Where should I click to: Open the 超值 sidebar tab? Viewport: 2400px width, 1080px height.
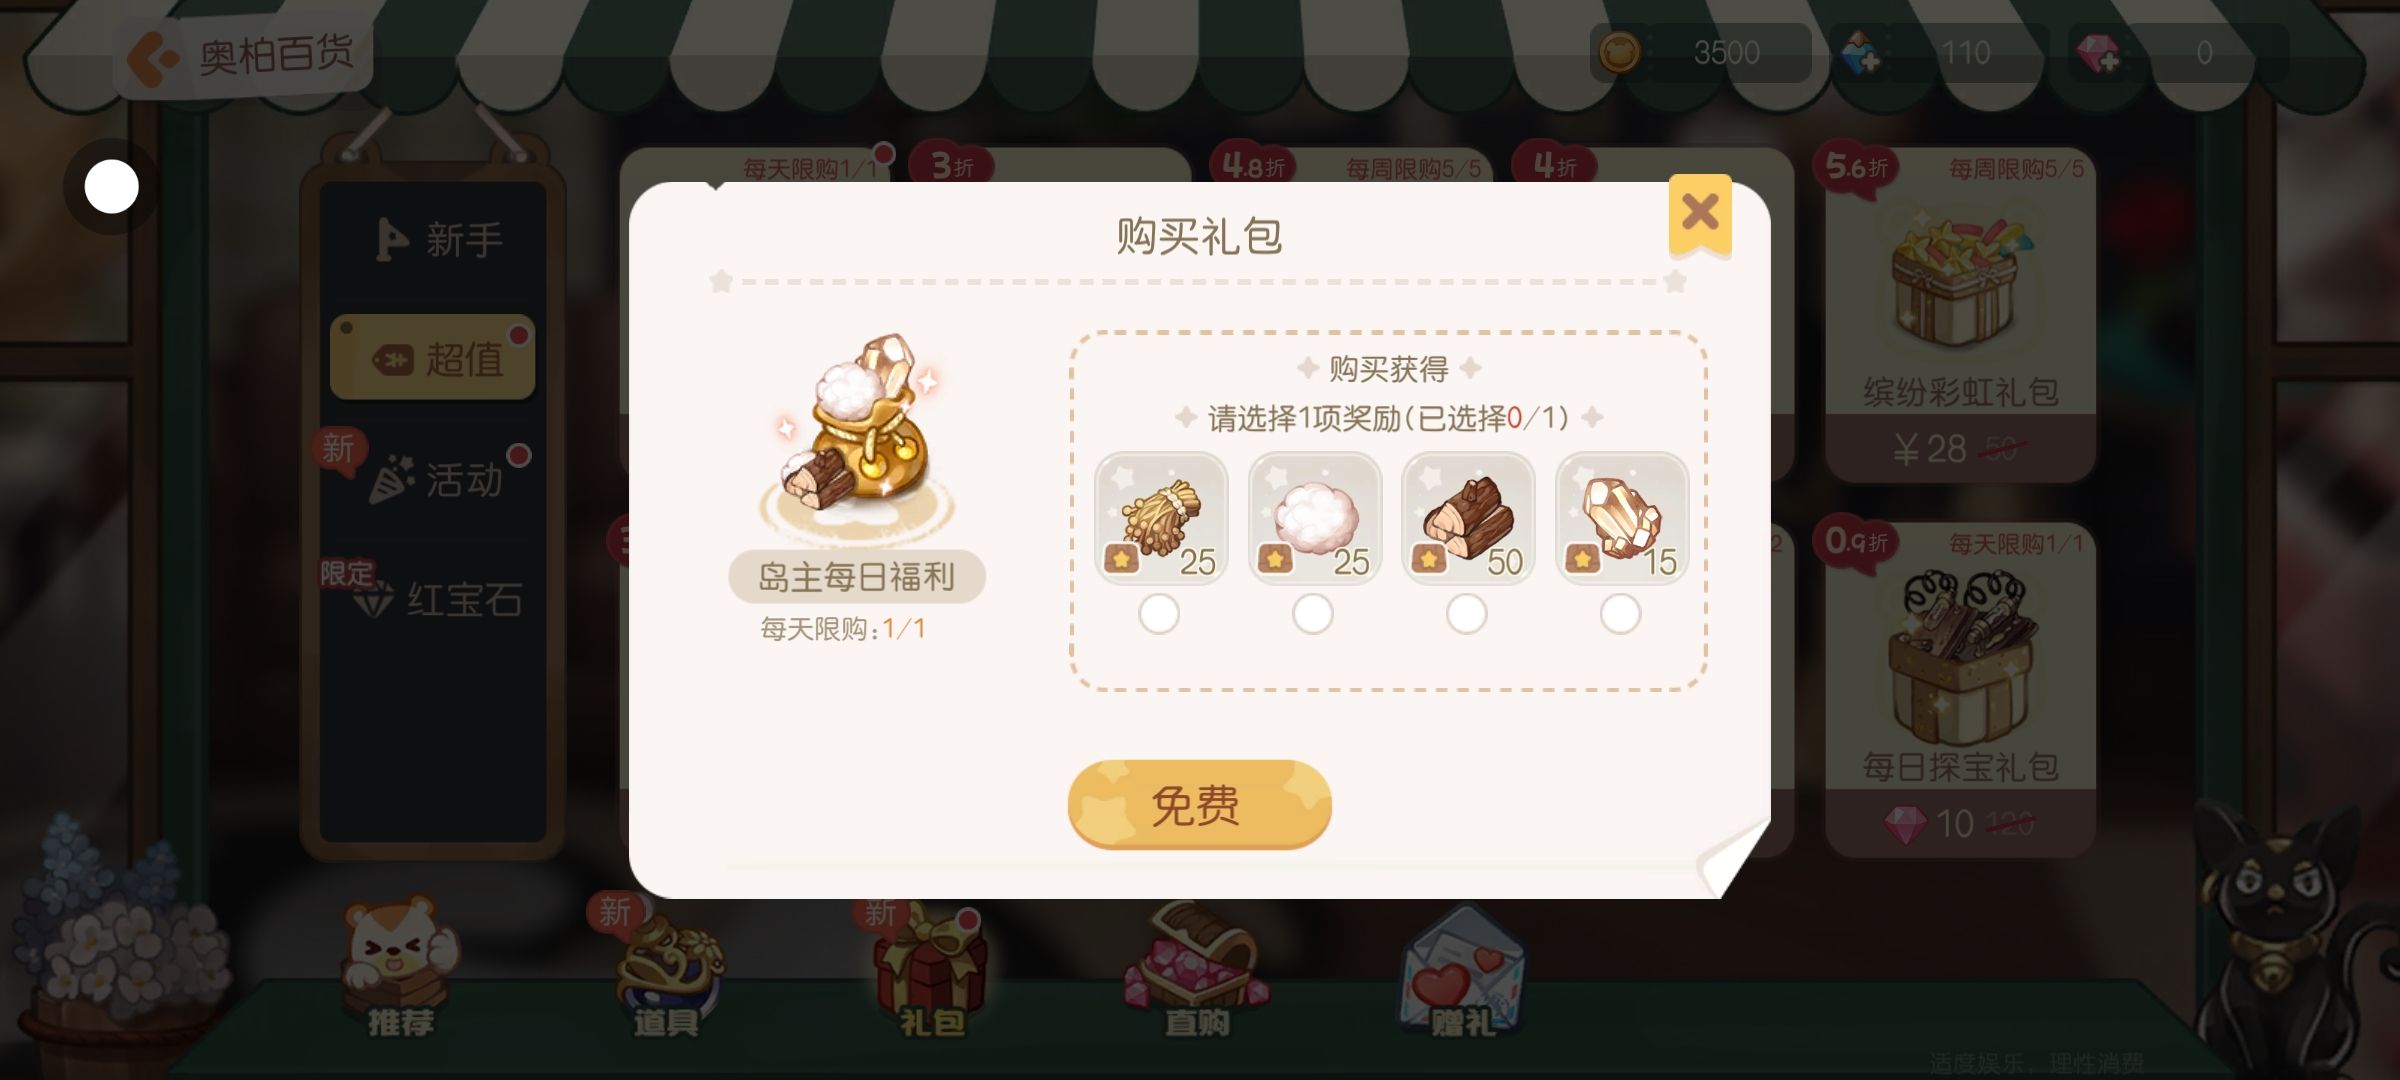click(x=433, y=358)
